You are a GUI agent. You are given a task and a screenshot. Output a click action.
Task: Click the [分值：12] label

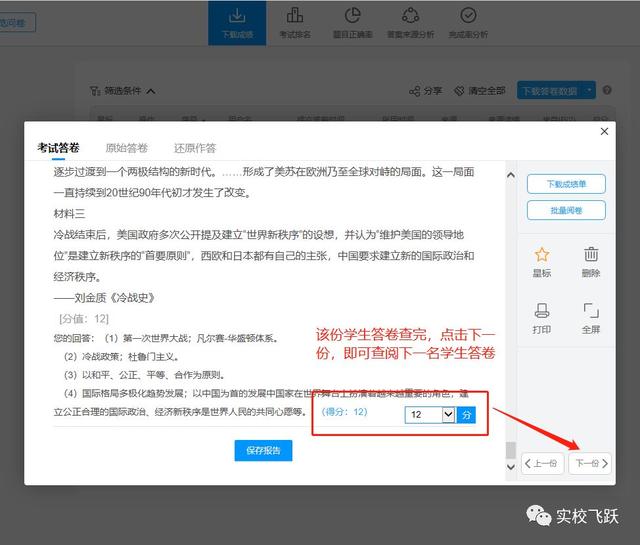tap(84, 318)
